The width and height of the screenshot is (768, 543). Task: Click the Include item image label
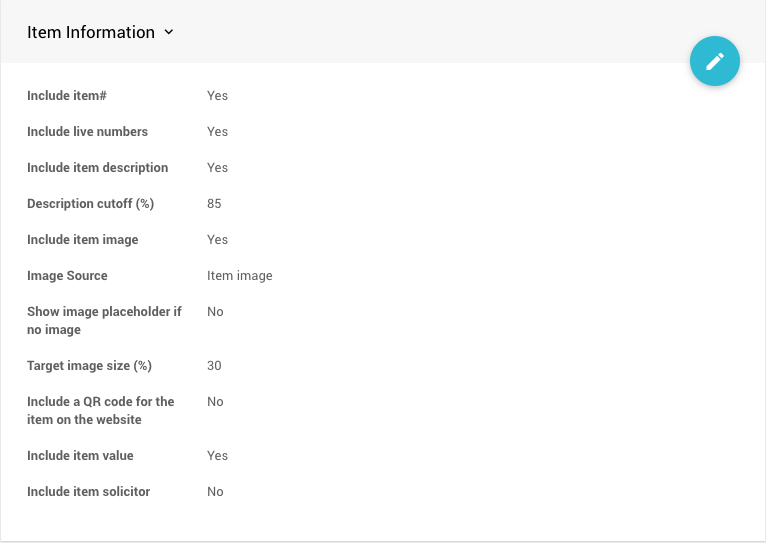83,240
